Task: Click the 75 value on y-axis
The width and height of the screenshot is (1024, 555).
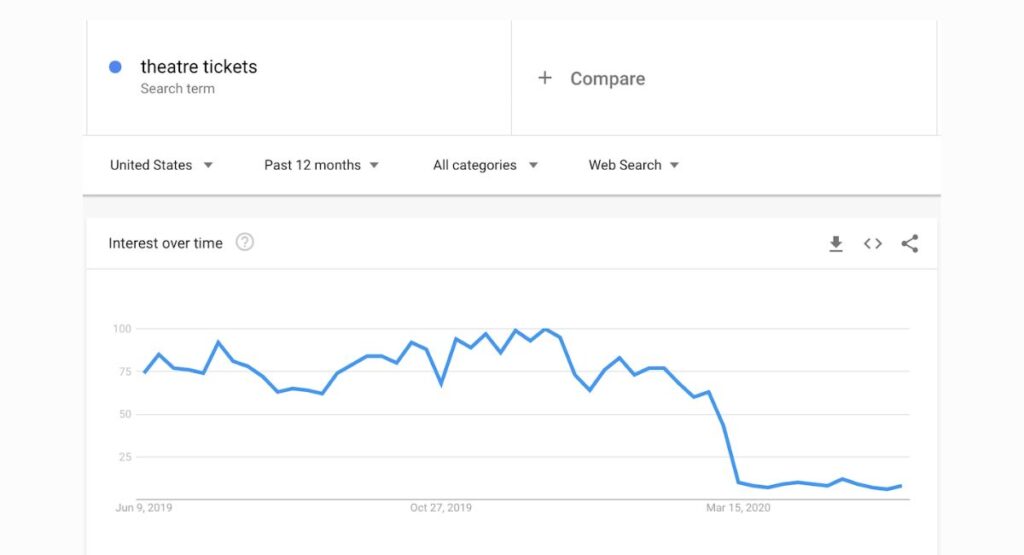Action: pos(125,372)
